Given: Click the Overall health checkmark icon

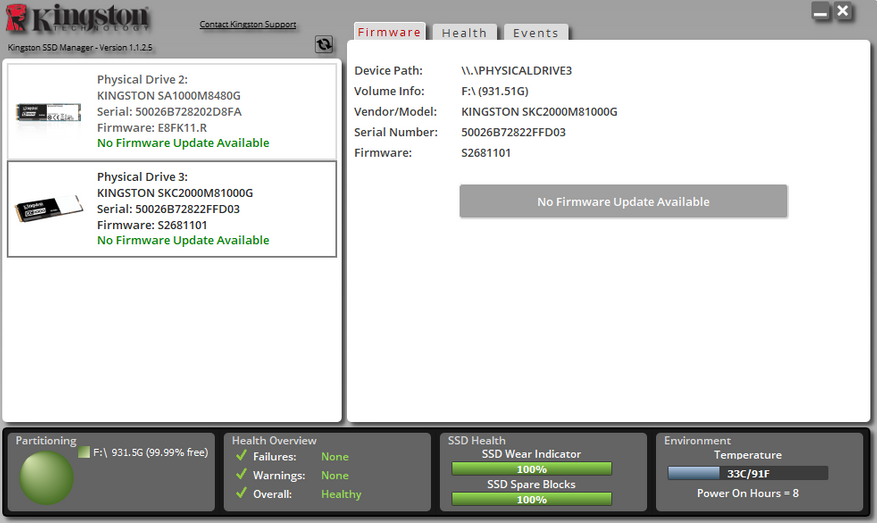Looking at the screenshot, I should (240, 494).
